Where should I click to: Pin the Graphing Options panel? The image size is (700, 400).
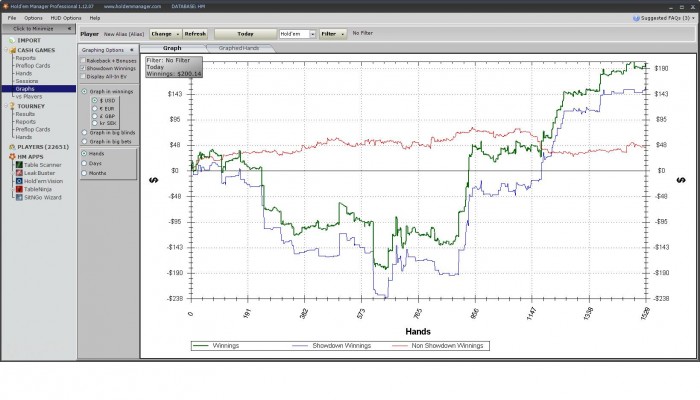(132, 50)
